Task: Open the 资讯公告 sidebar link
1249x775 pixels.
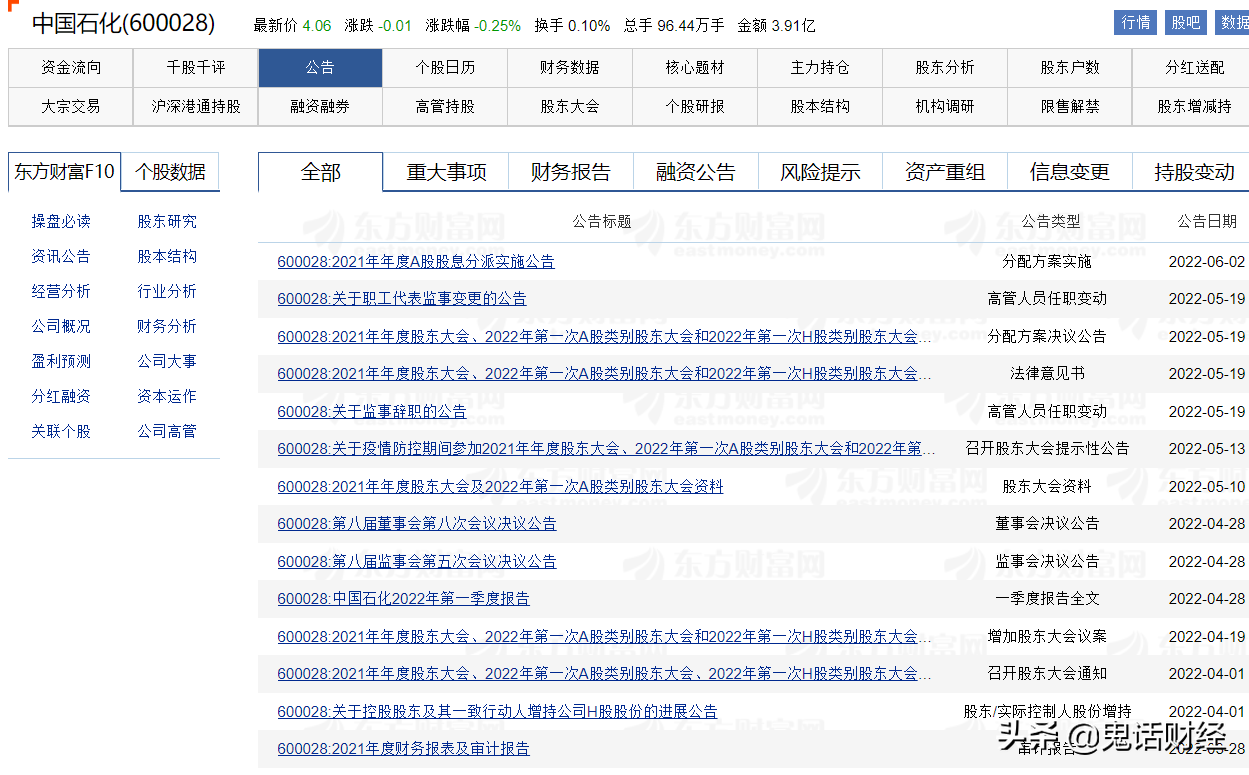Action: tap(61, 256)
